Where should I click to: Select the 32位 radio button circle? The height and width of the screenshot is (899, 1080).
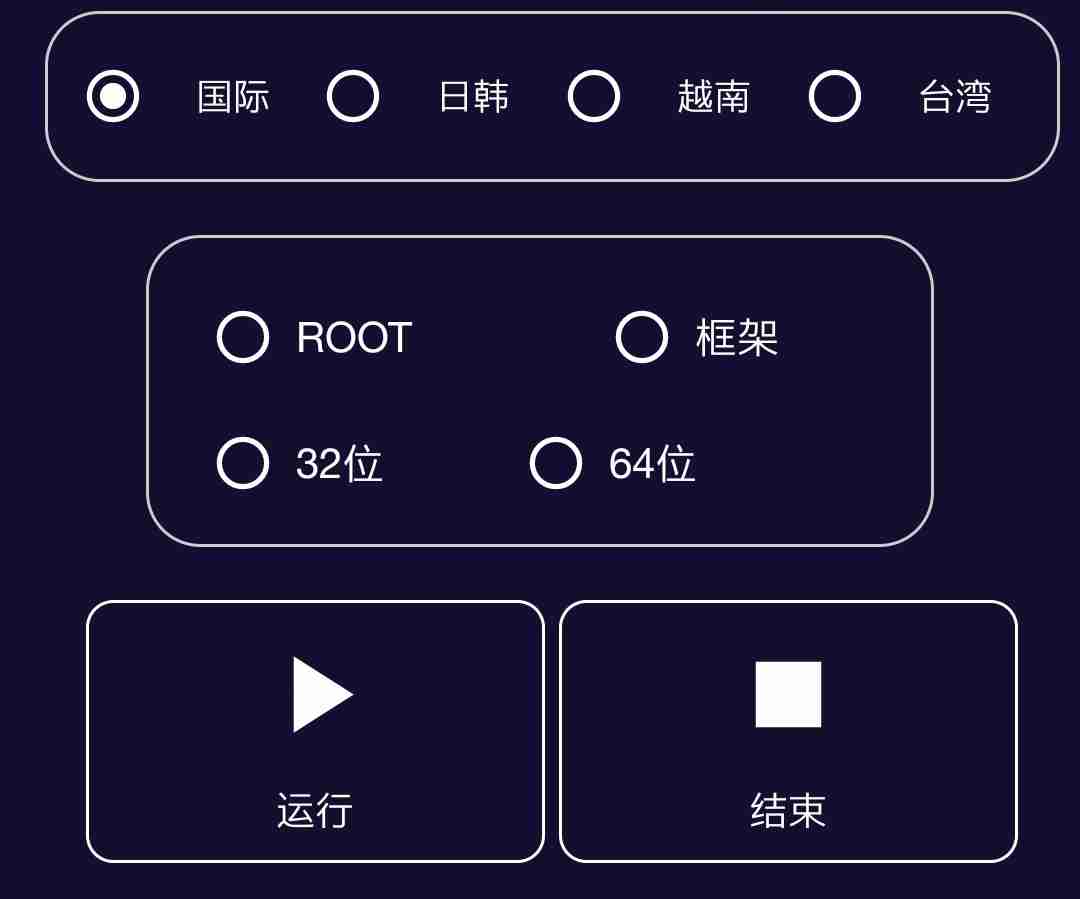pos(242,463)
